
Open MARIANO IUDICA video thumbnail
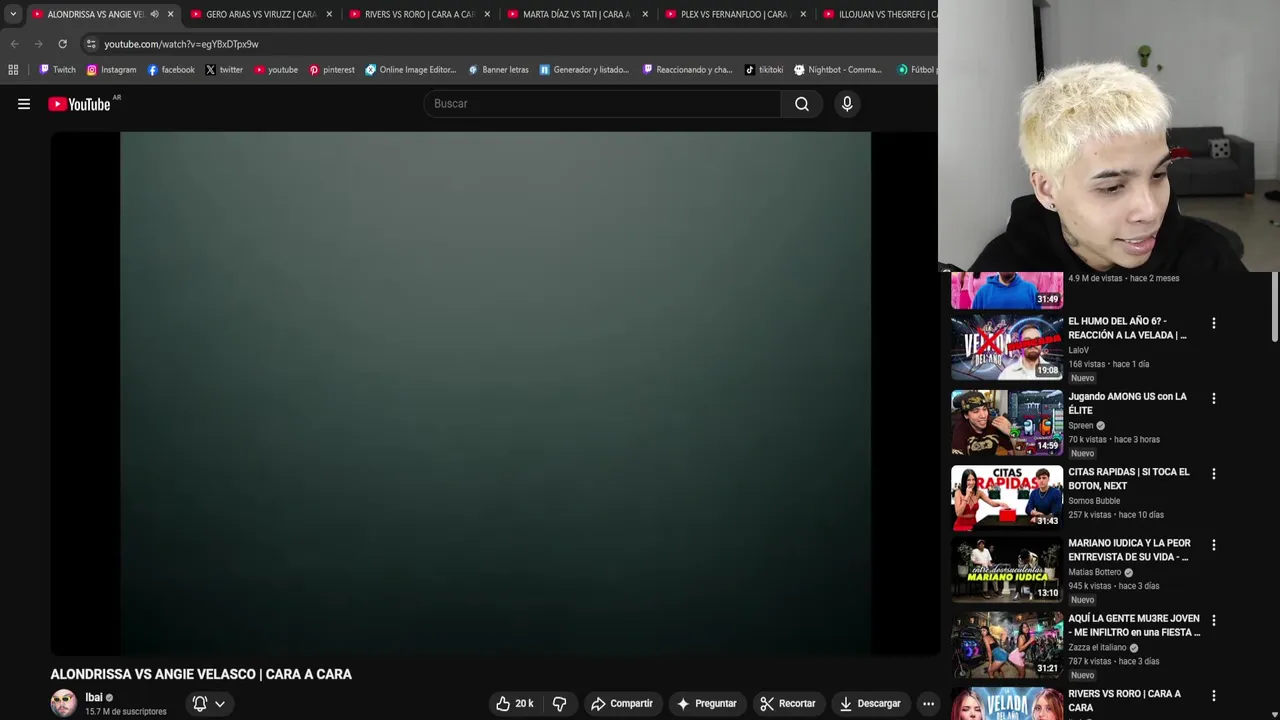pos(1007,570)
